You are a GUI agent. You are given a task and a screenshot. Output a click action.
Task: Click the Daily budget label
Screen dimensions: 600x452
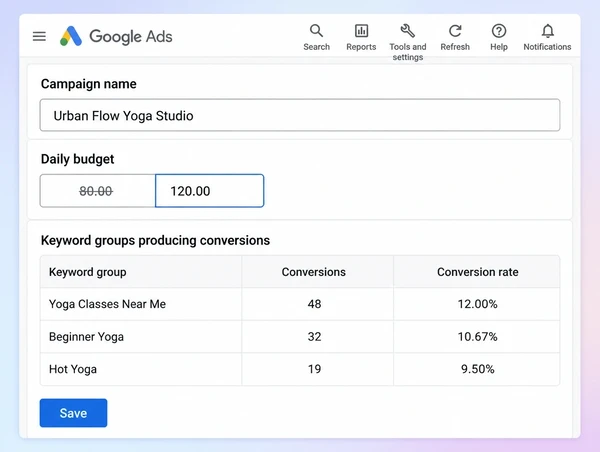tap(77, 159)
